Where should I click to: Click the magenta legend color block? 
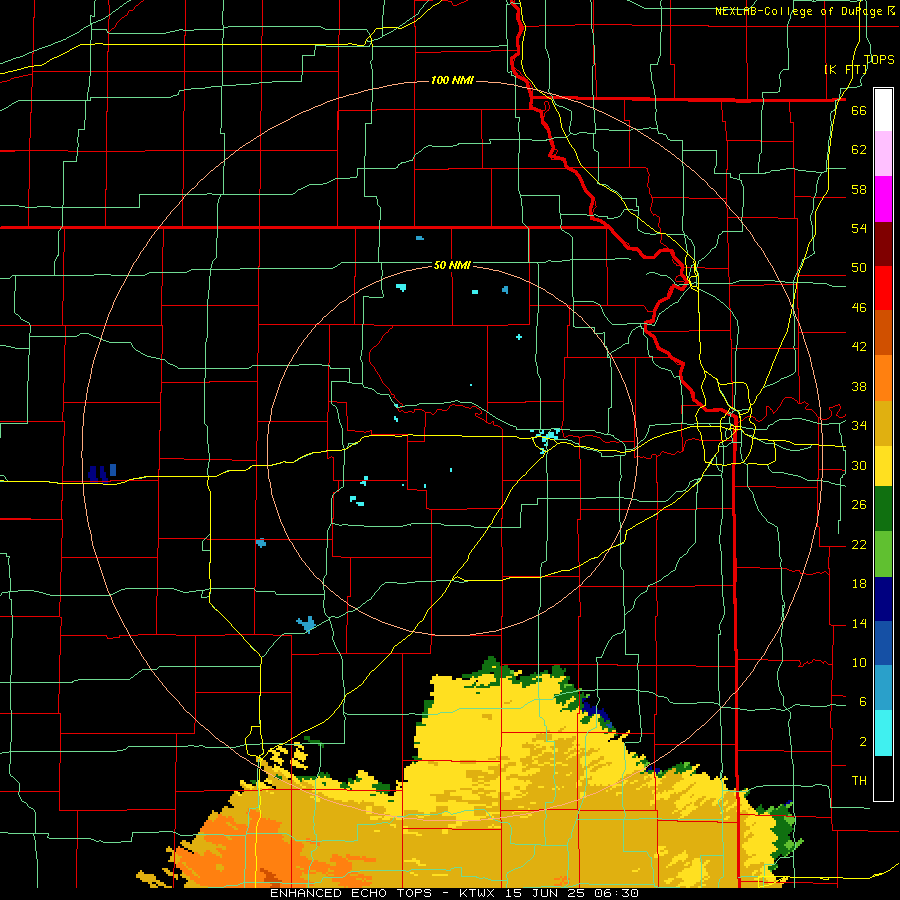click(883, 199)
